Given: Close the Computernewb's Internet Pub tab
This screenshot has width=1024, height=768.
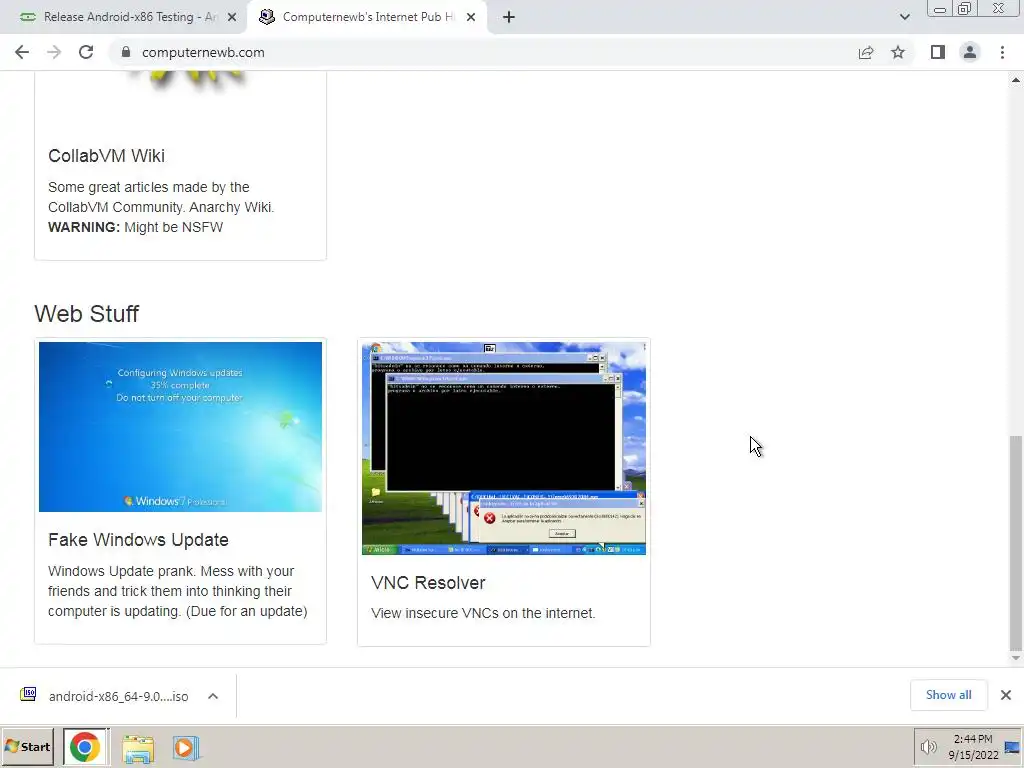Looking at the screenshot, I should [471, 17].
